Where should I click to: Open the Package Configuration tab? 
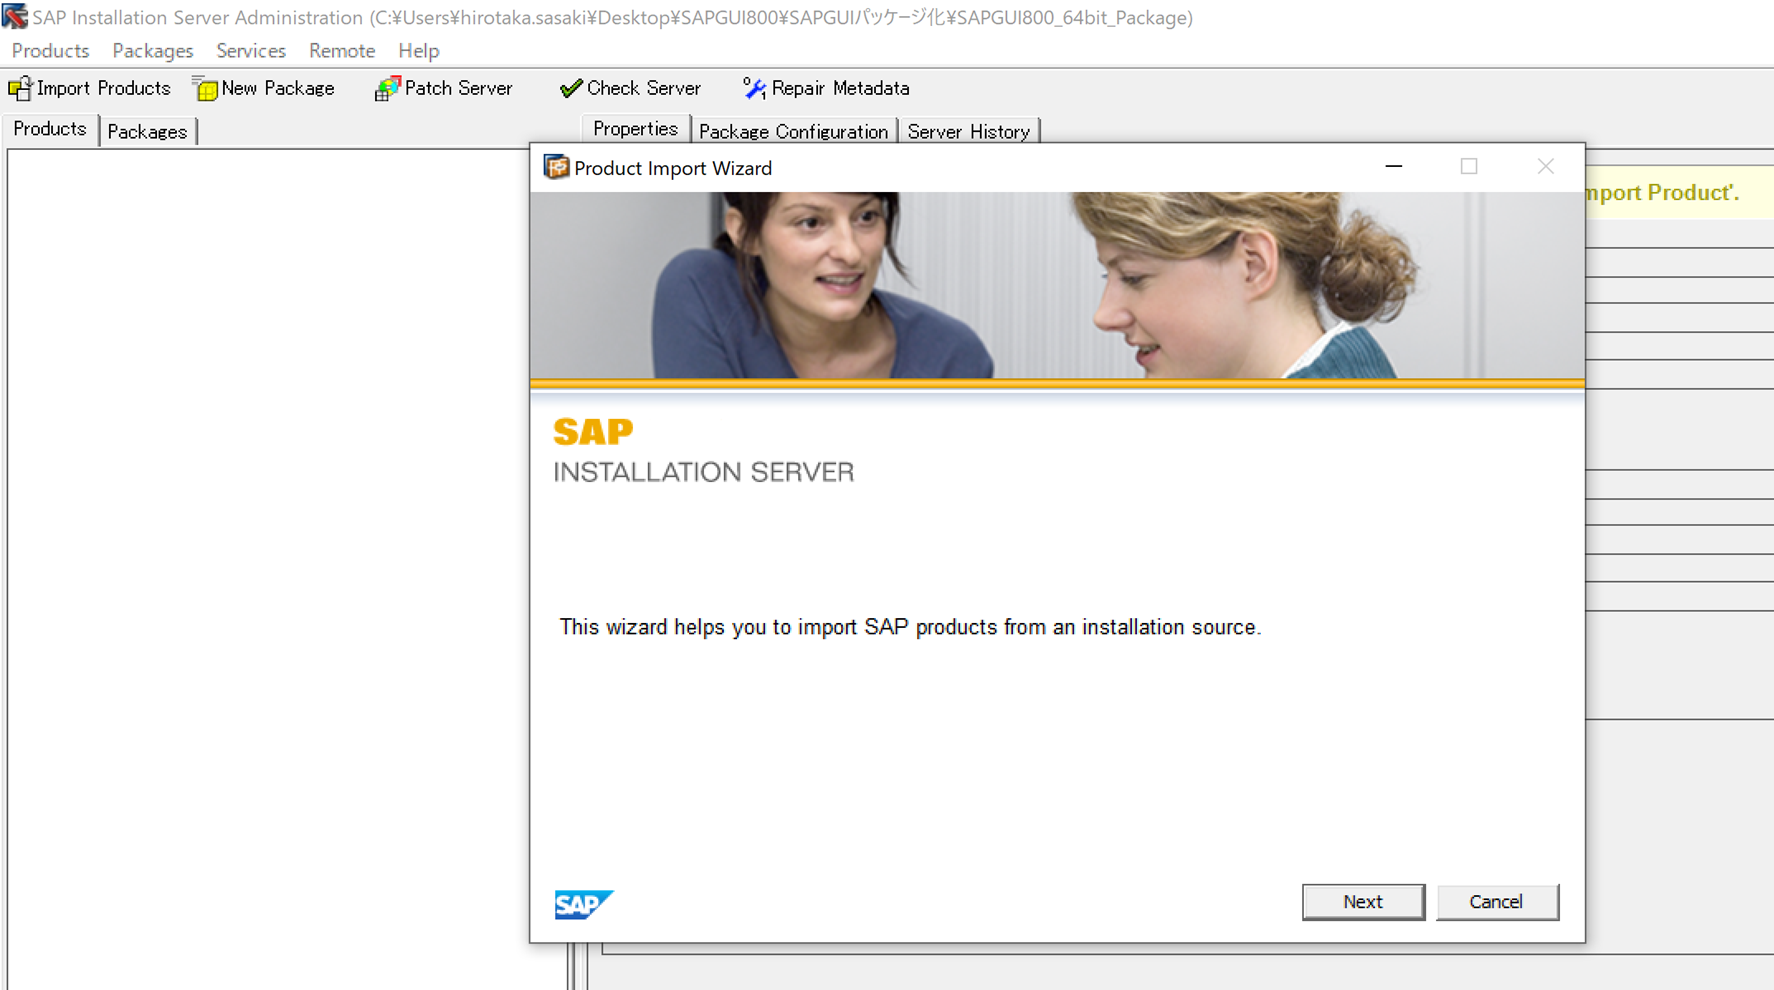click(x=793, y=131)
